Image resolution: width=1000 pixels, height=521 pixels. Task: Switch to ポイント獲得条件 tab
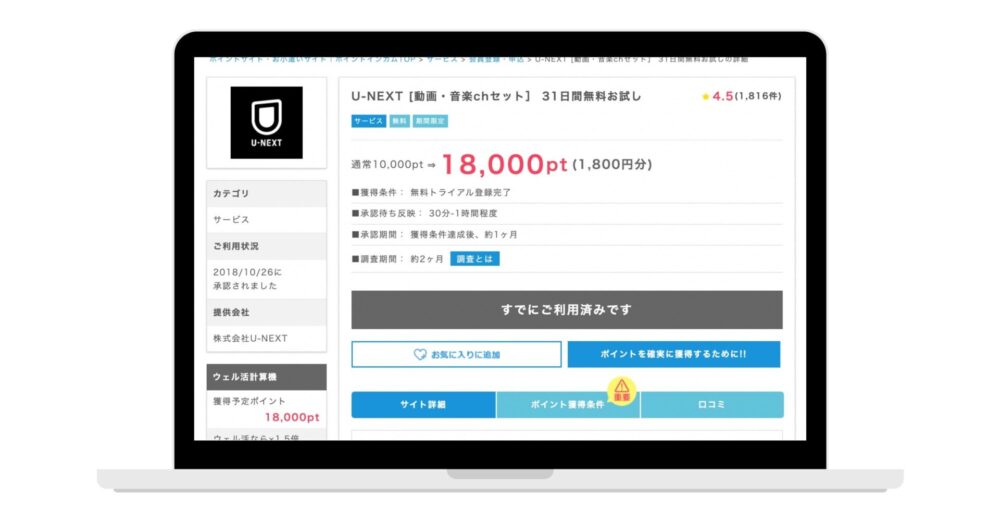click(568, 405)
